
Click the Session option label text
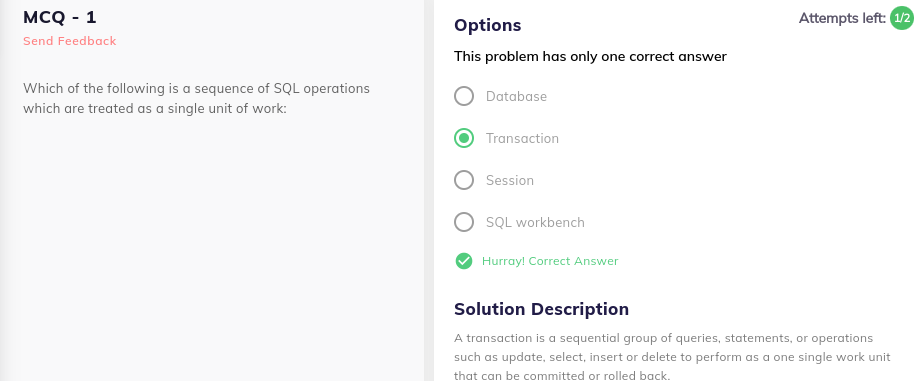tap(510, 181)
